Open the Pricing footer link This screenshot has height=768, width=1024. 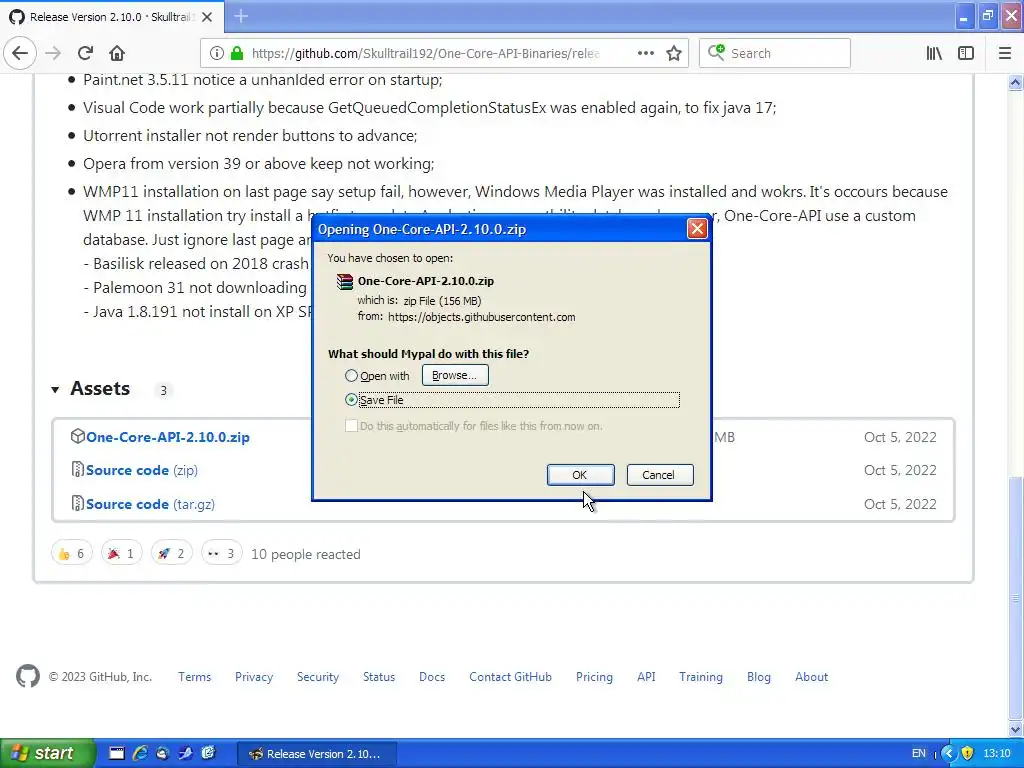coord(594,677)
